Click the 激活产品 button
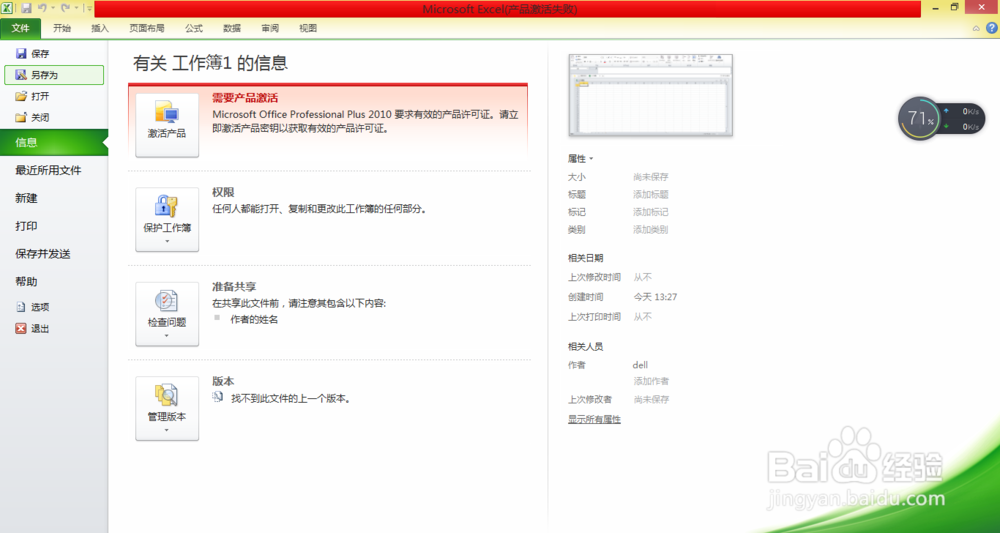The height and width of the screenshot is (533, 1000). 167,126
